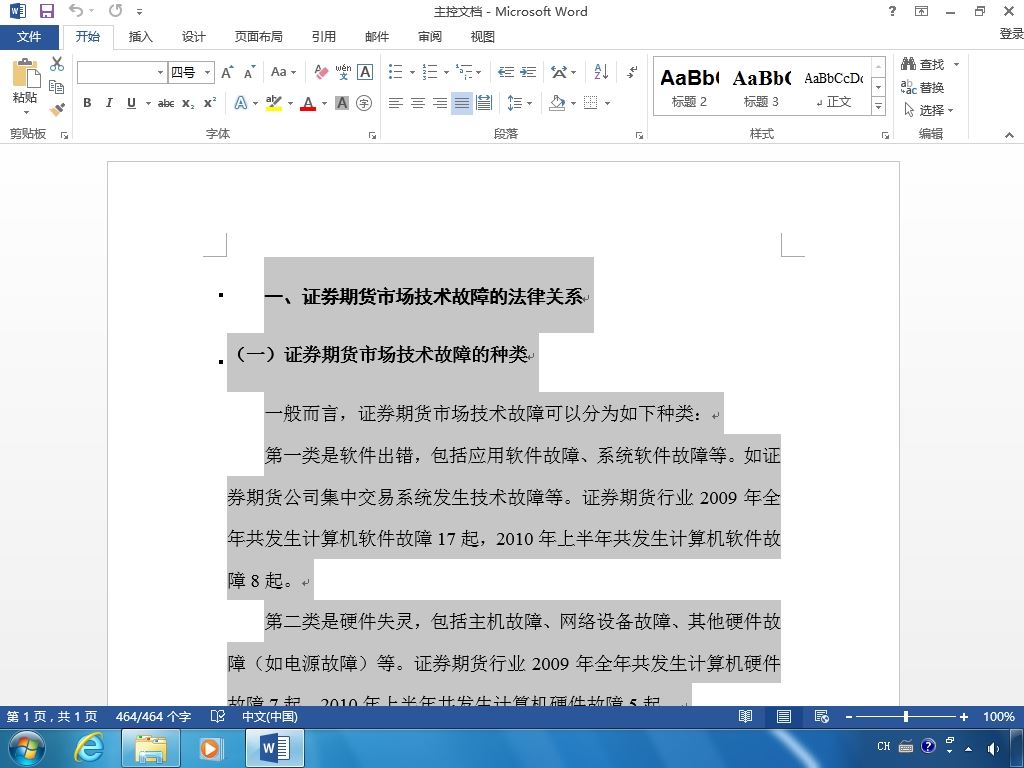1024x768 pixels.
Task: Clear all formatting with the eraser icon
Action: [x=321, y=72]
